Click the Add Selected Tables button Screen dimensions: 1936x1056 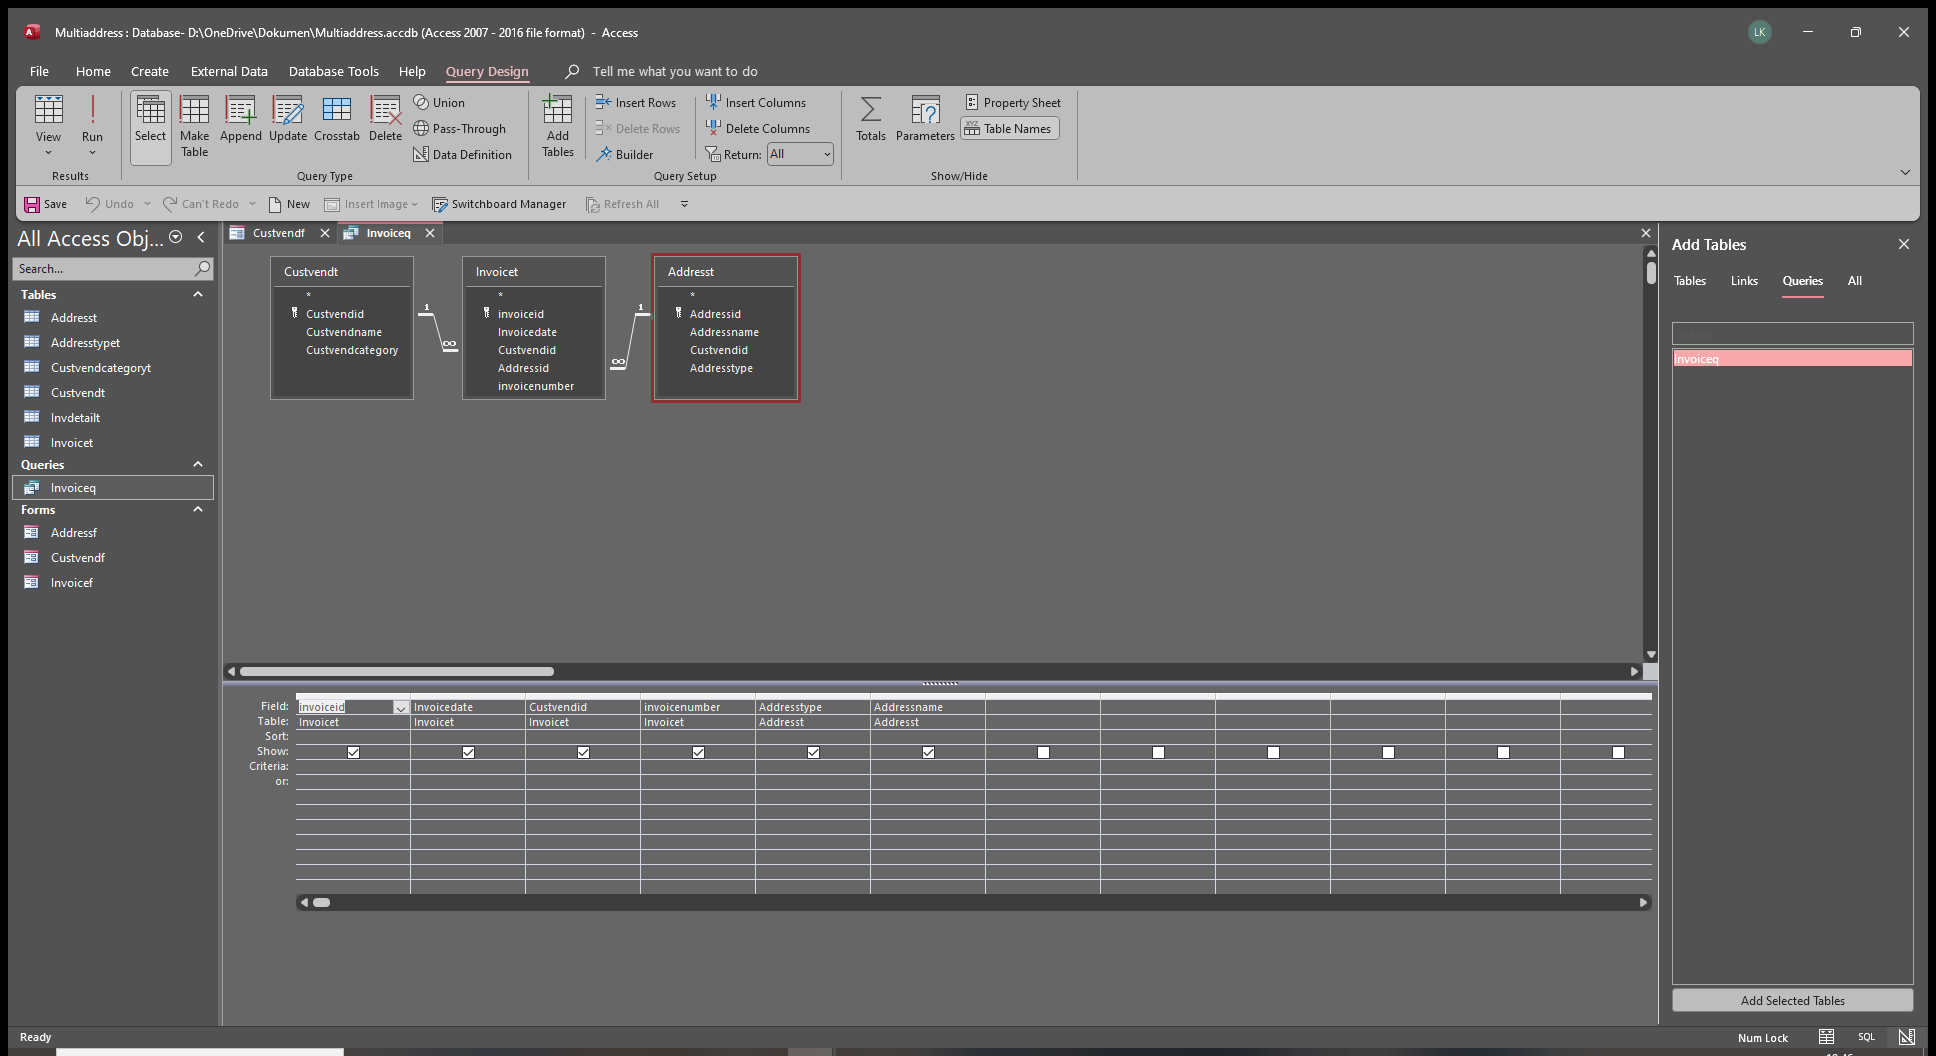1792,1000
